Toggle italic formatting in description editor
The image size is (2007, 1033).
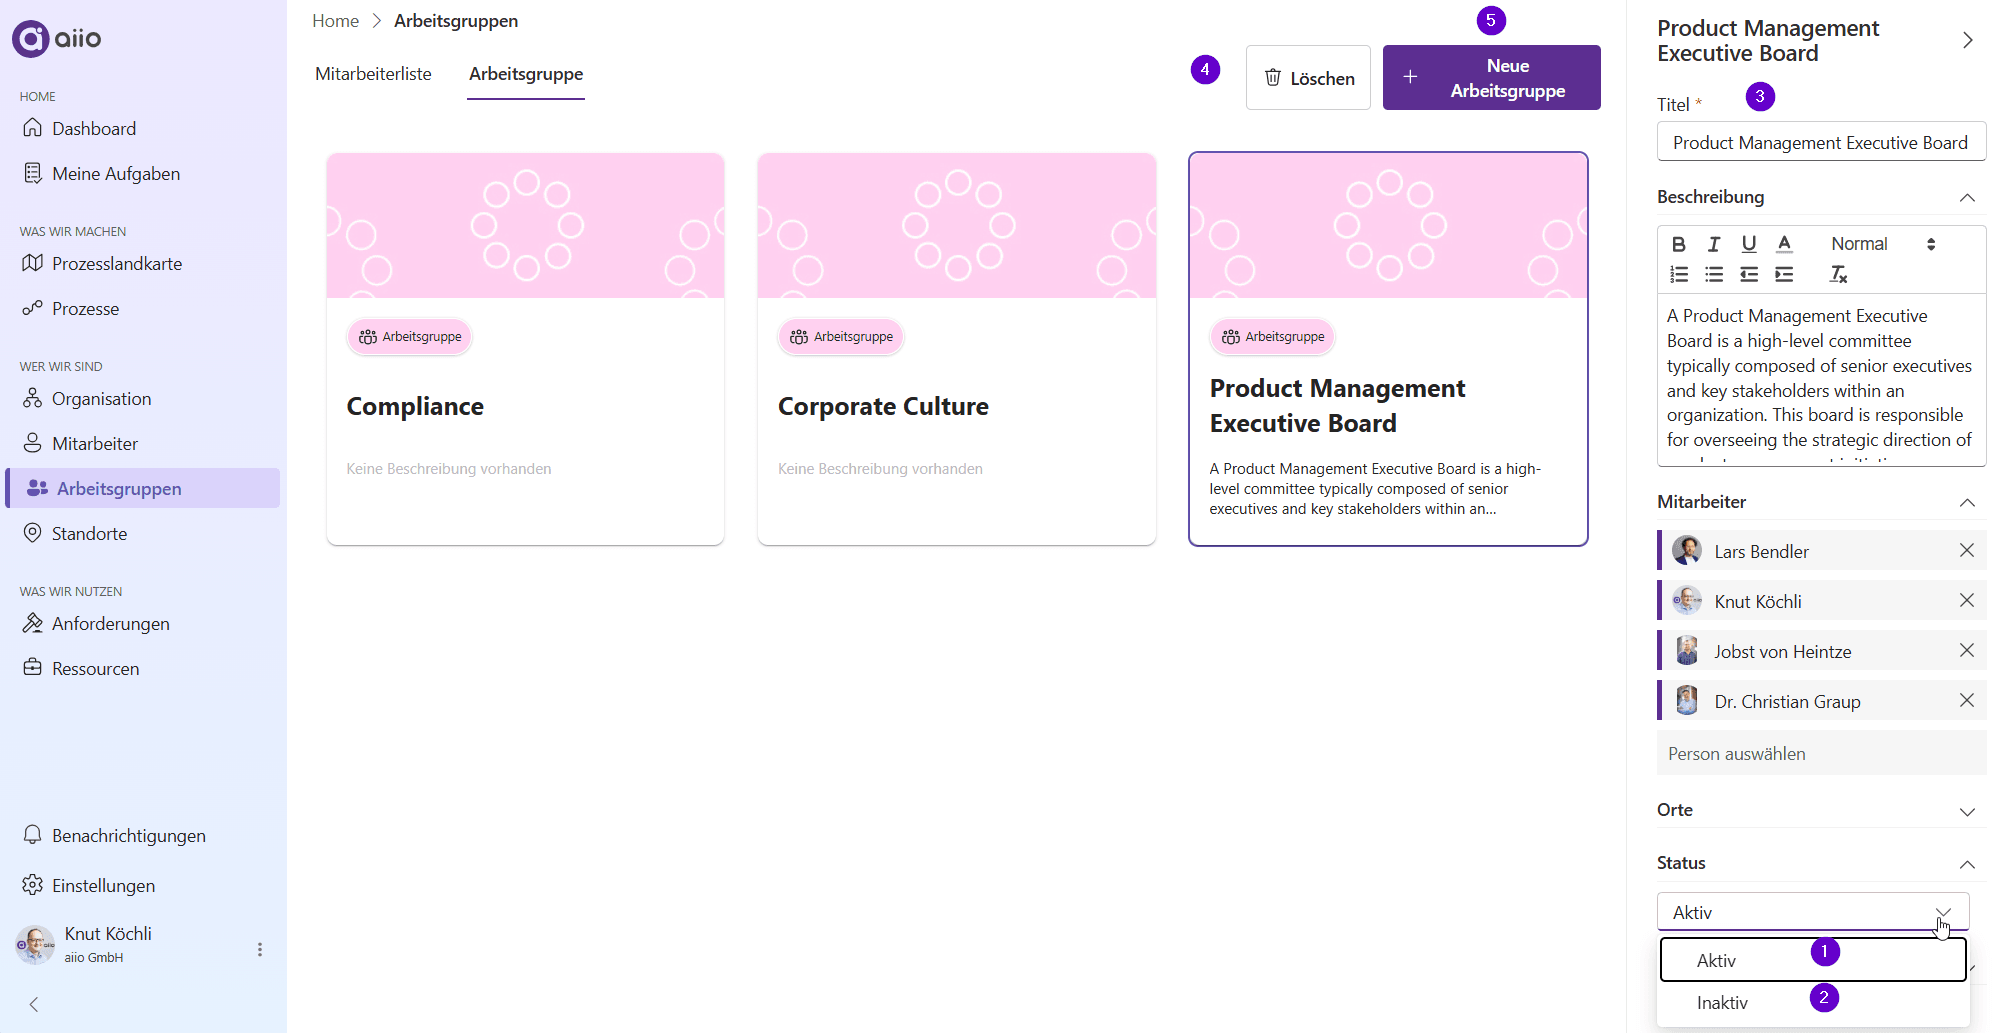click(x=1714, y=244)
